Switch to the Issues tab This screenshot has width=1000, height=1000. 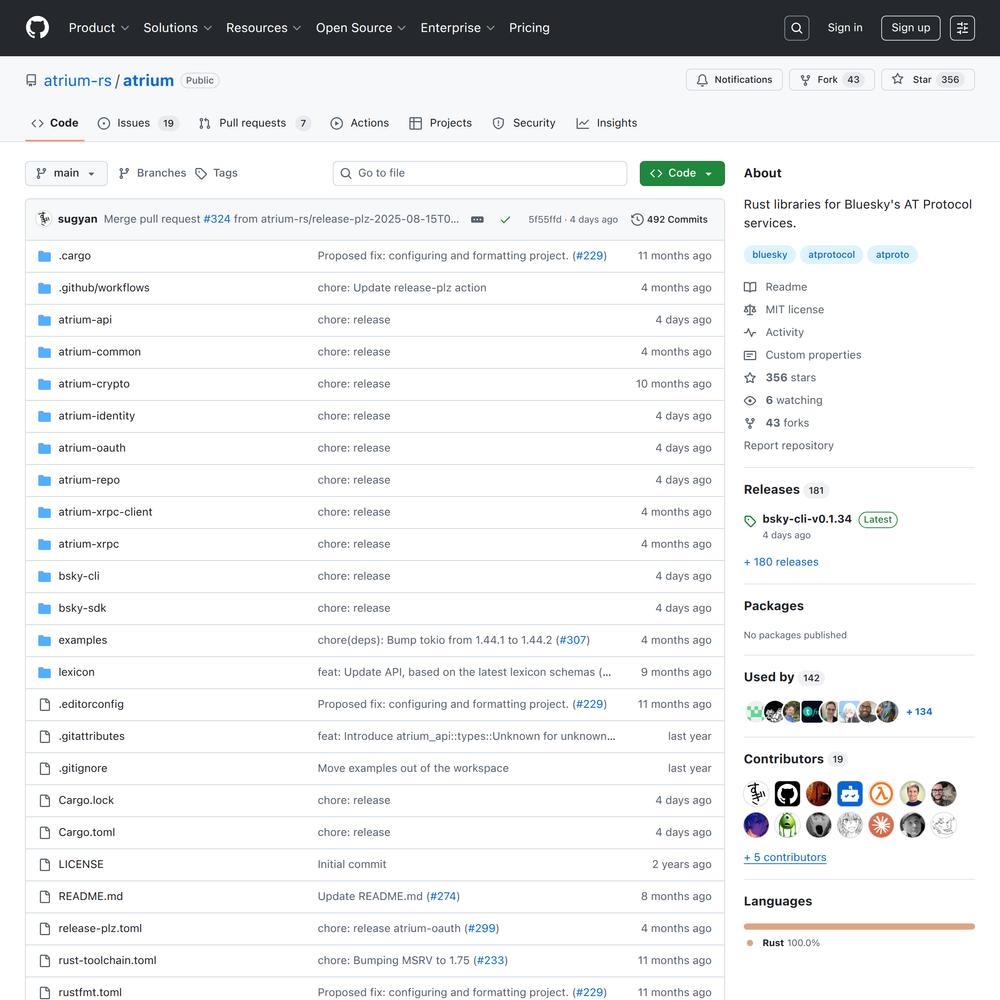[x=137, y=123]
